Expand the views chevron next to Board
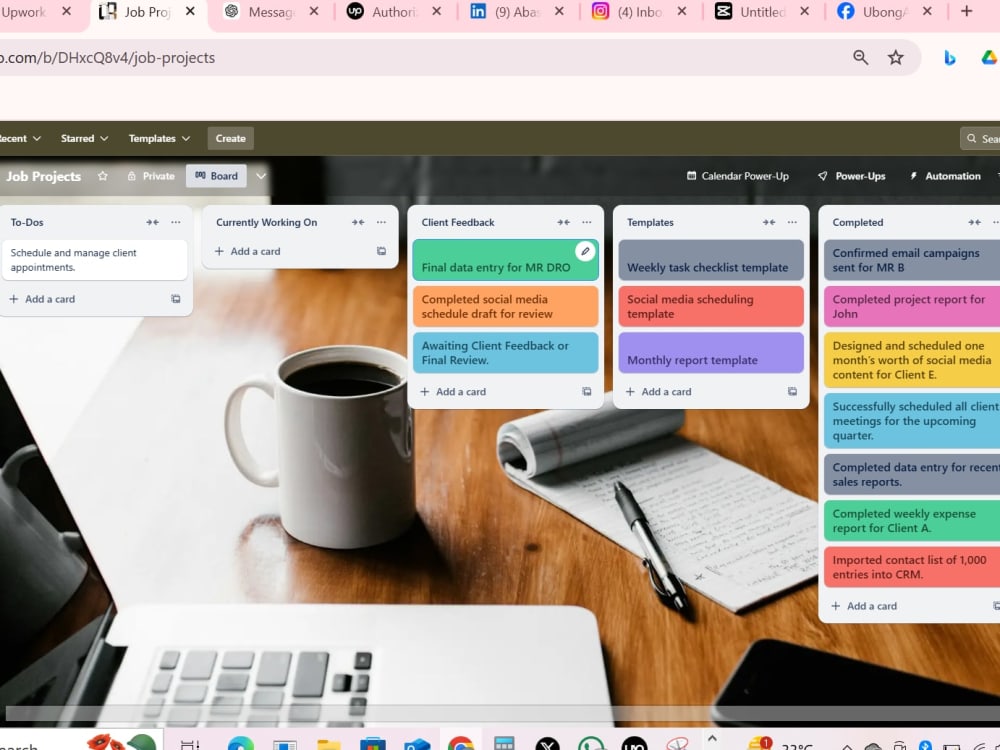Screen dimensions: 1000x750 coord(261,176)
